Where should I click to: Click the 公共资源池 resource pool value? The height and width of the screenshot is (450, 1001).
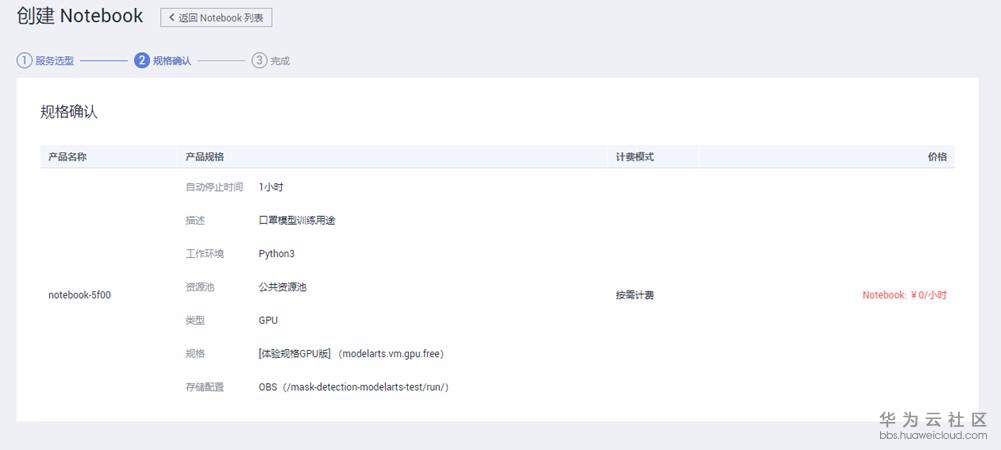pyautogui.click(x=282, y=287)
